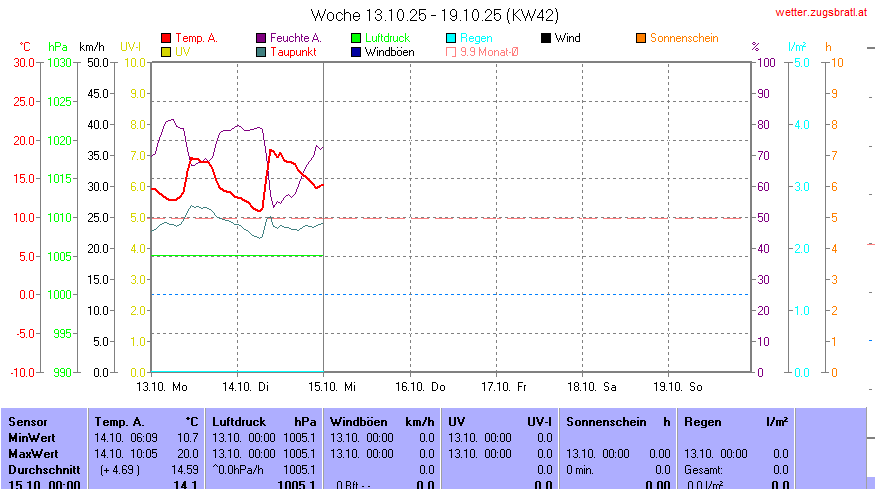This screenshot has height=489, width=875.
Task: Open the wetter.zugsbratl.at link
Action: tap(822, 13)
